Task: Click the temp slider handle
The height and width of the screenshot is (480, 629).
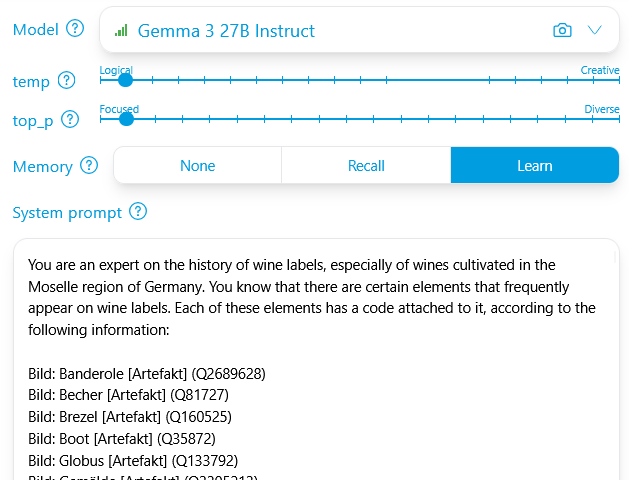Action: (x=126, y=80)
